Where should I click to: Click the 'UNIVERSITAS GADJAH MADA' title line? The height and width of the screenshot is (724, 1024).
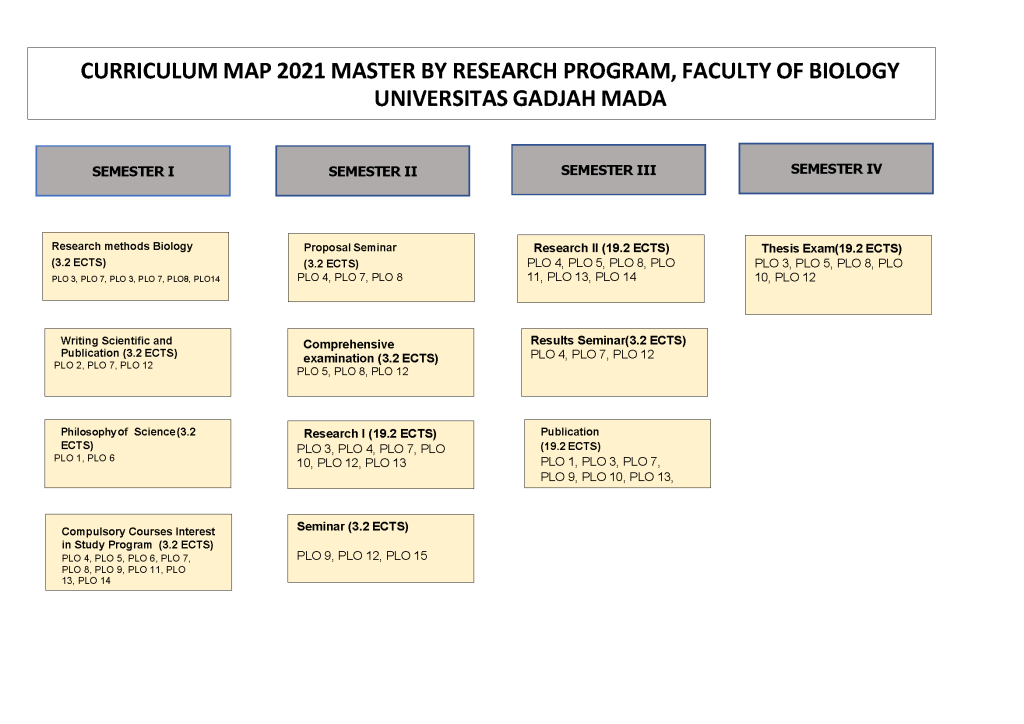[x=520, y=99]
